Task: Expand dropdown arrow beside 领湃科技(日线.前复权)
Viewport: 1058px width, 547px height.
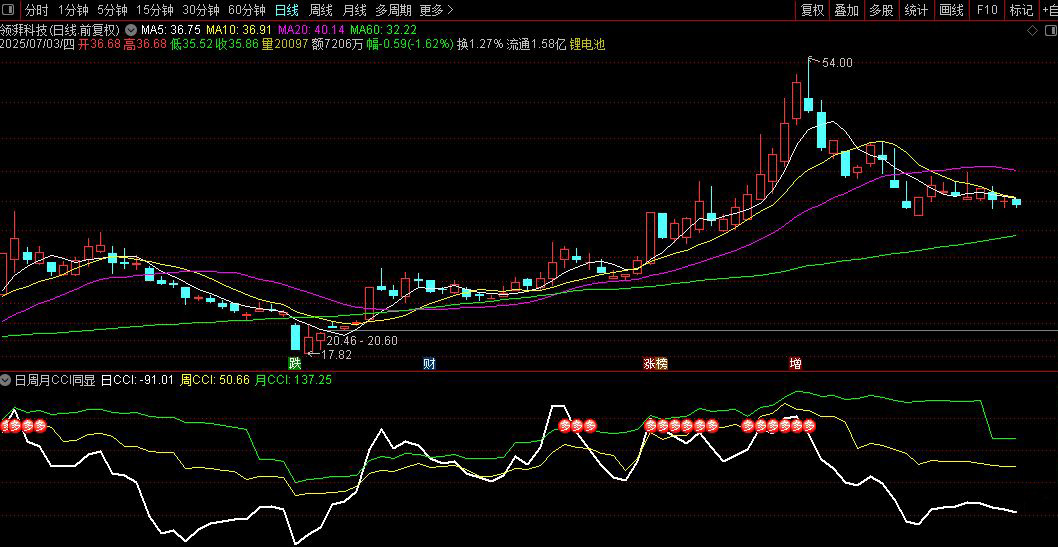Action: [130, 30]
